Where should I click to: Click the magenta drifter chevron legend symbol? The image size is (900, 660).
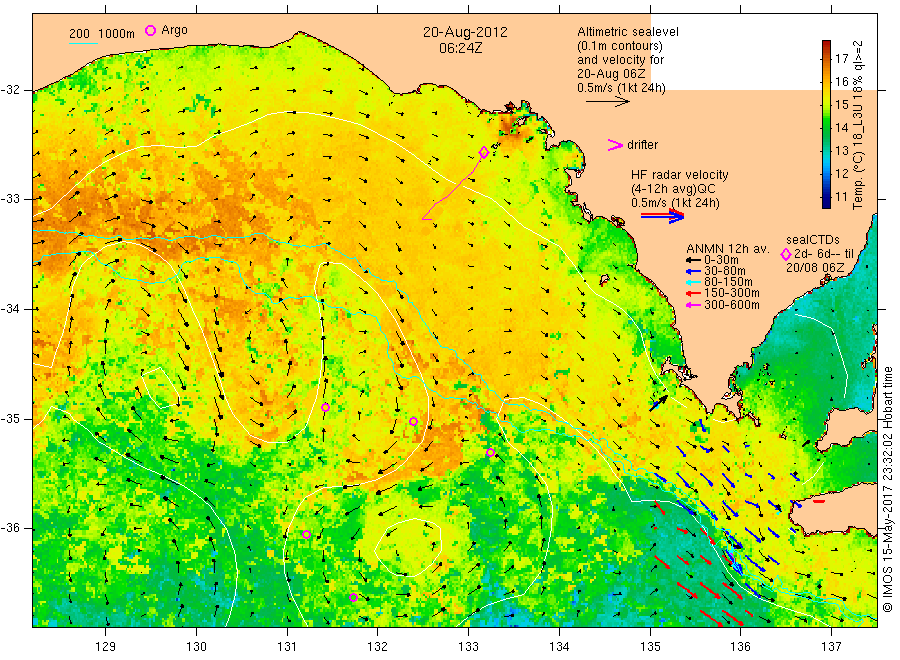point(615,145)
